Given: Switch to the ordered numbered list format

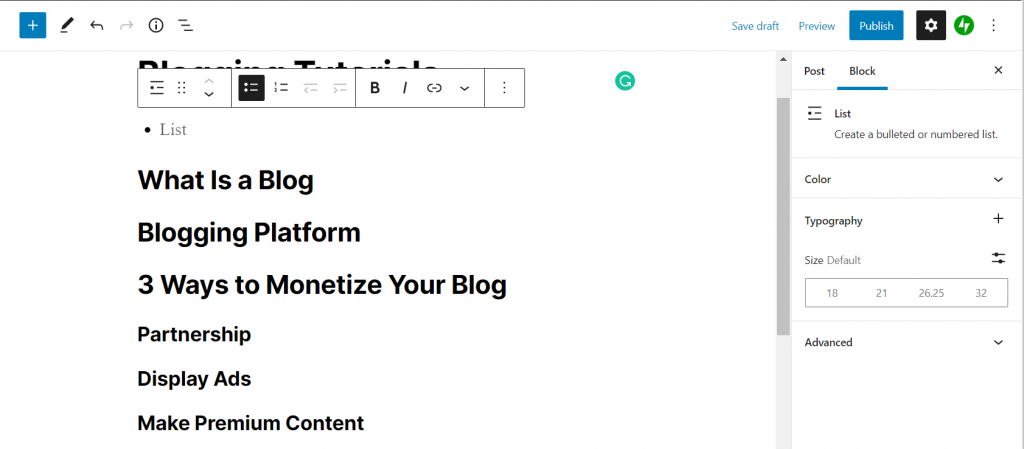Looking at the screenshot, I should [x=281, y=88].
